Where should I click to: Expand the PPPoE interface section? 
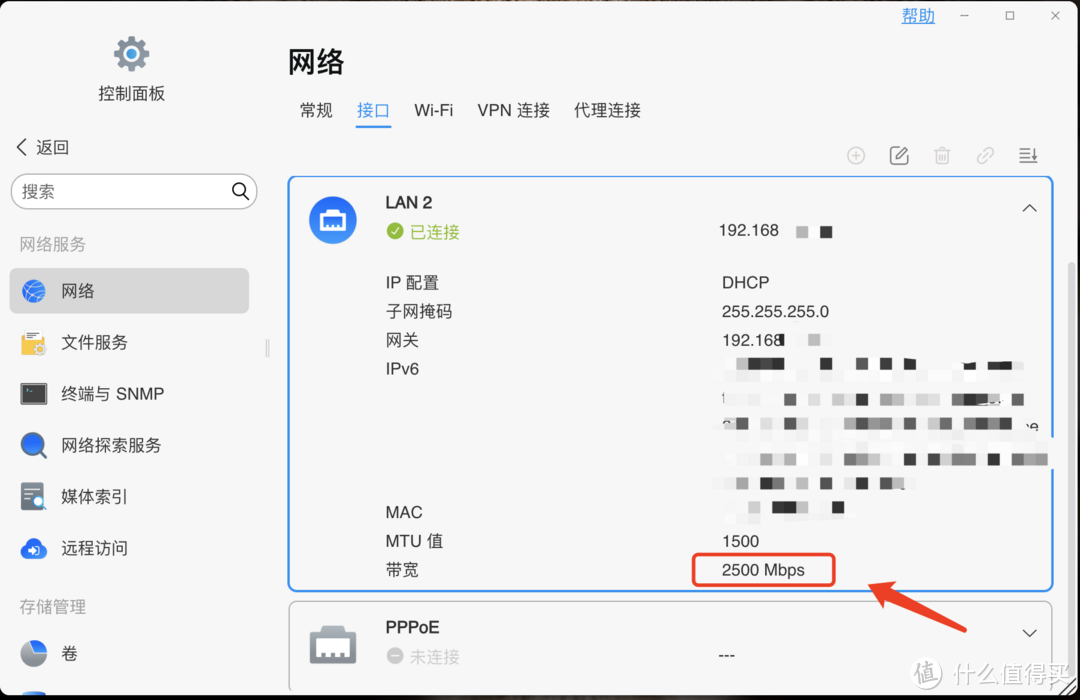(1029, 632)
